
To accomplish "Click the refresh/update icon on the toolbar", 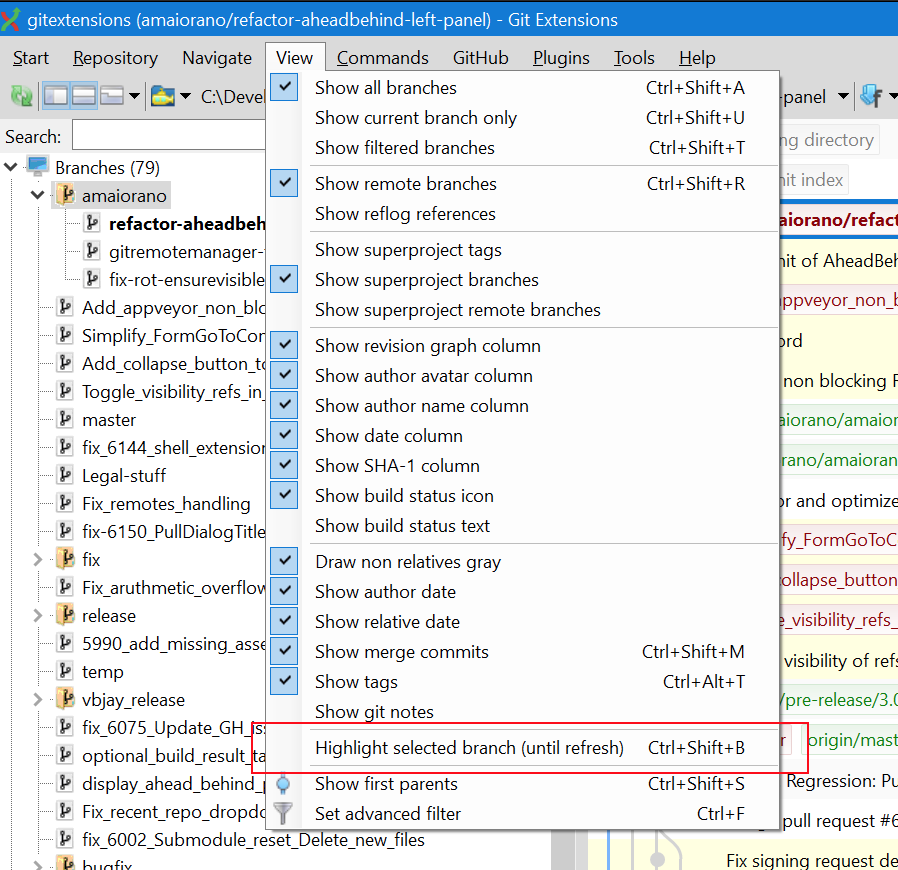I will pyautogui.click(x=20, y=95).
